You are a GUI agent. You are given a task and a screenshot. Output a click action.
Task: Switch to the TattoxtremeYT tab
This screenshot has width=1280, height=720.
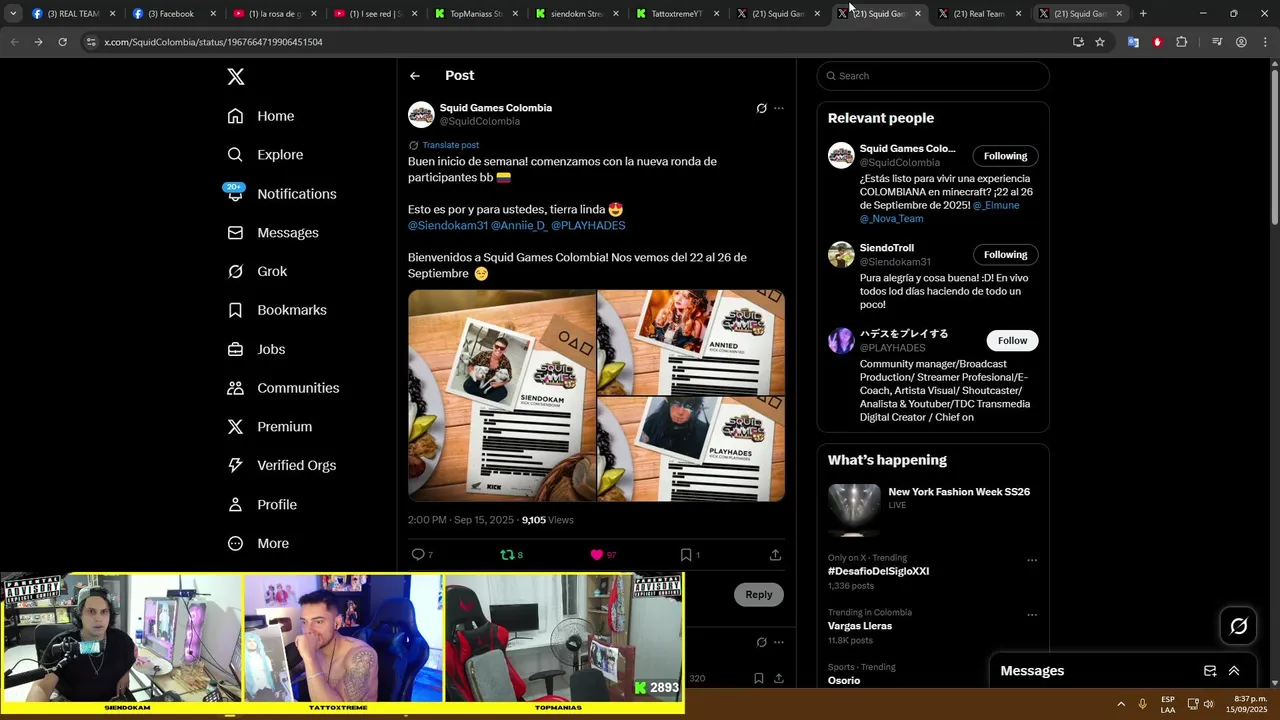[x=677, y=14]
